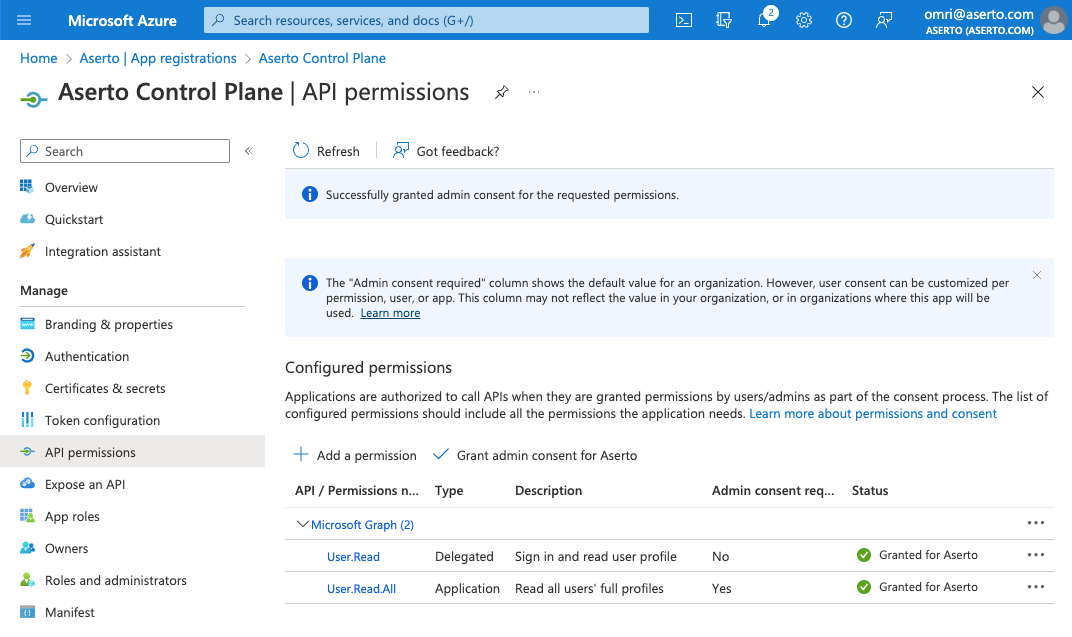Go to Certificates & secrets

(x=105, y=388)
